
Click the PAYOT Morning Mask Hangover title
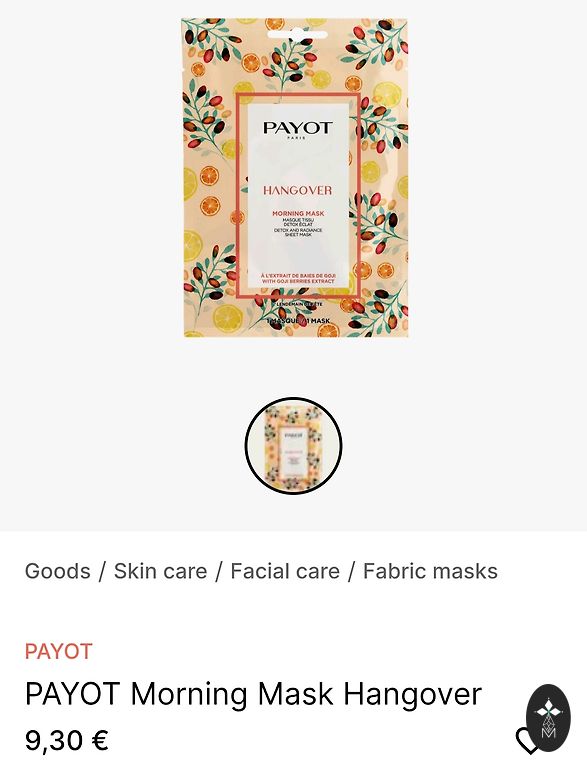point(253,694)
